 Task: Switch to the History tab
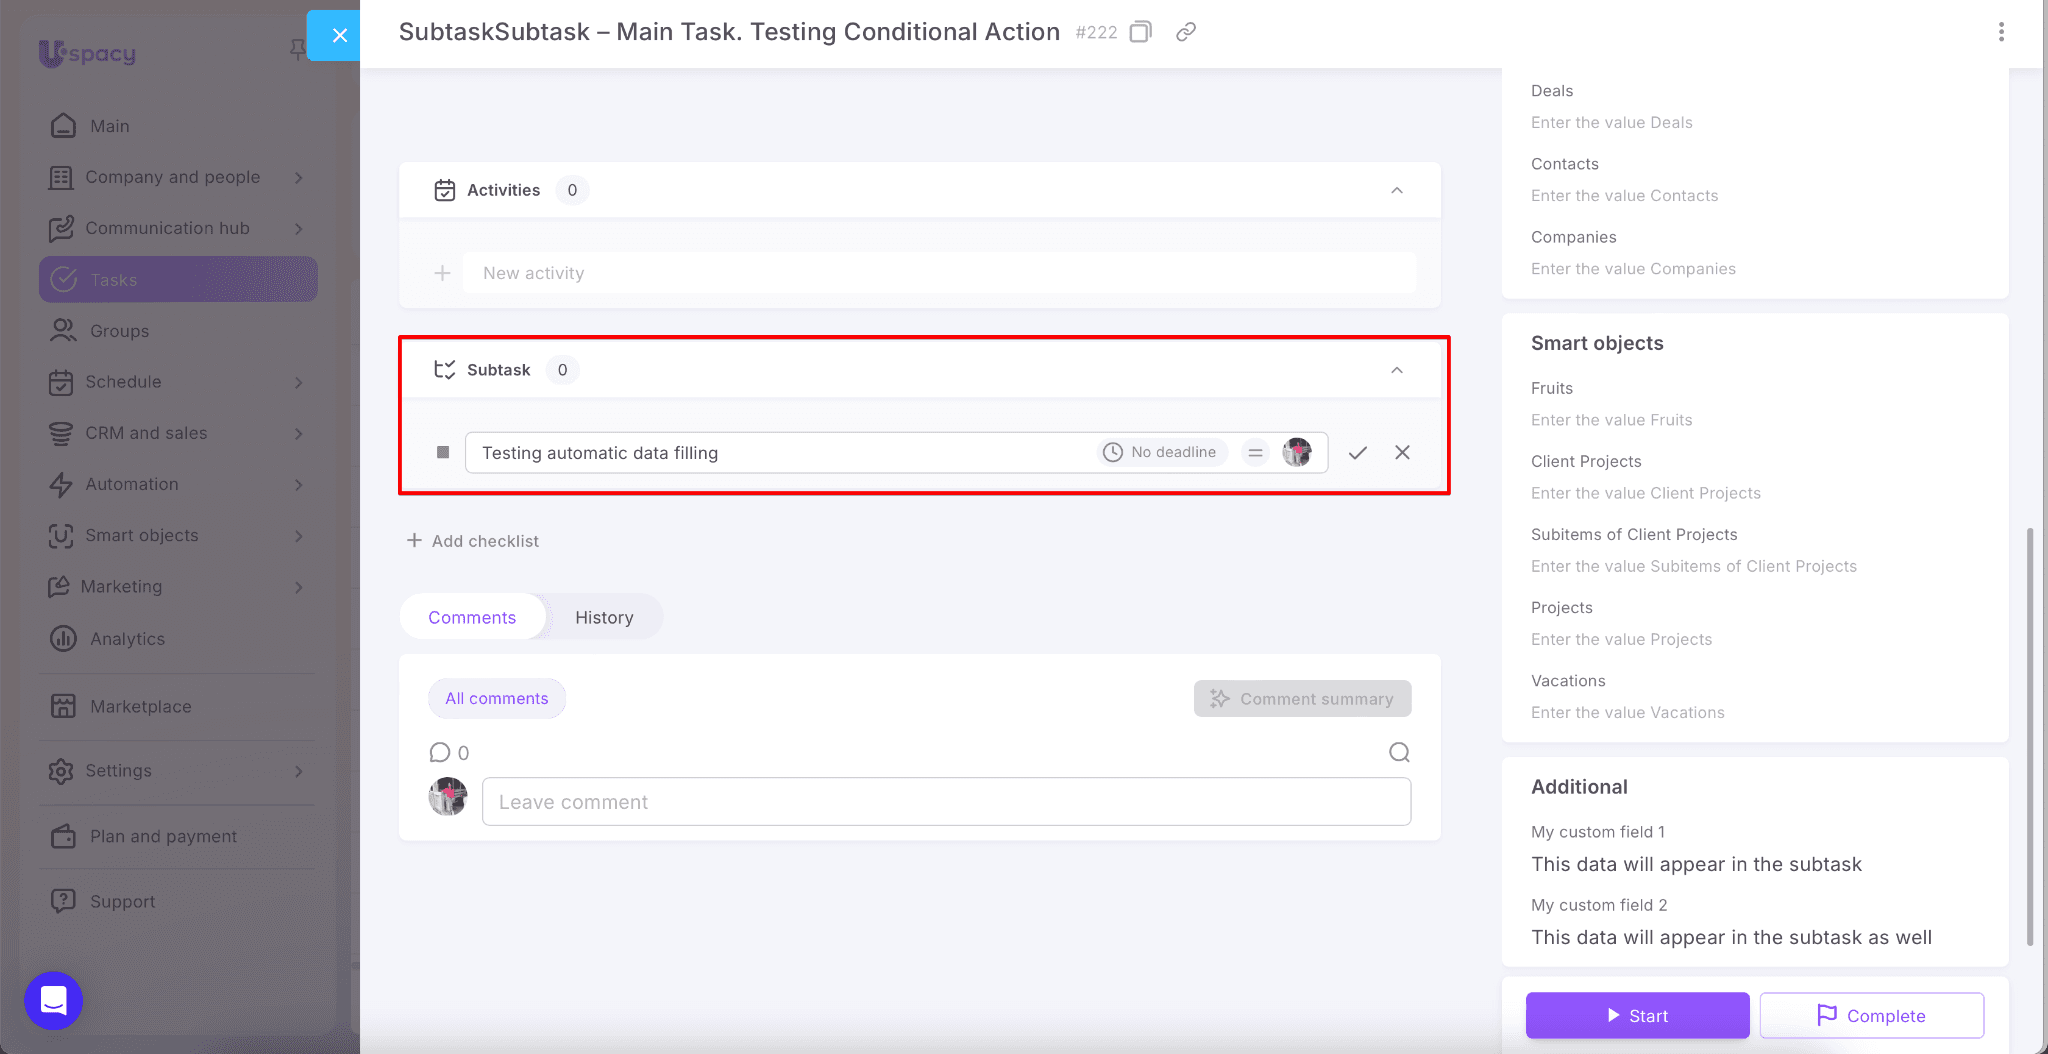point(604,617)
